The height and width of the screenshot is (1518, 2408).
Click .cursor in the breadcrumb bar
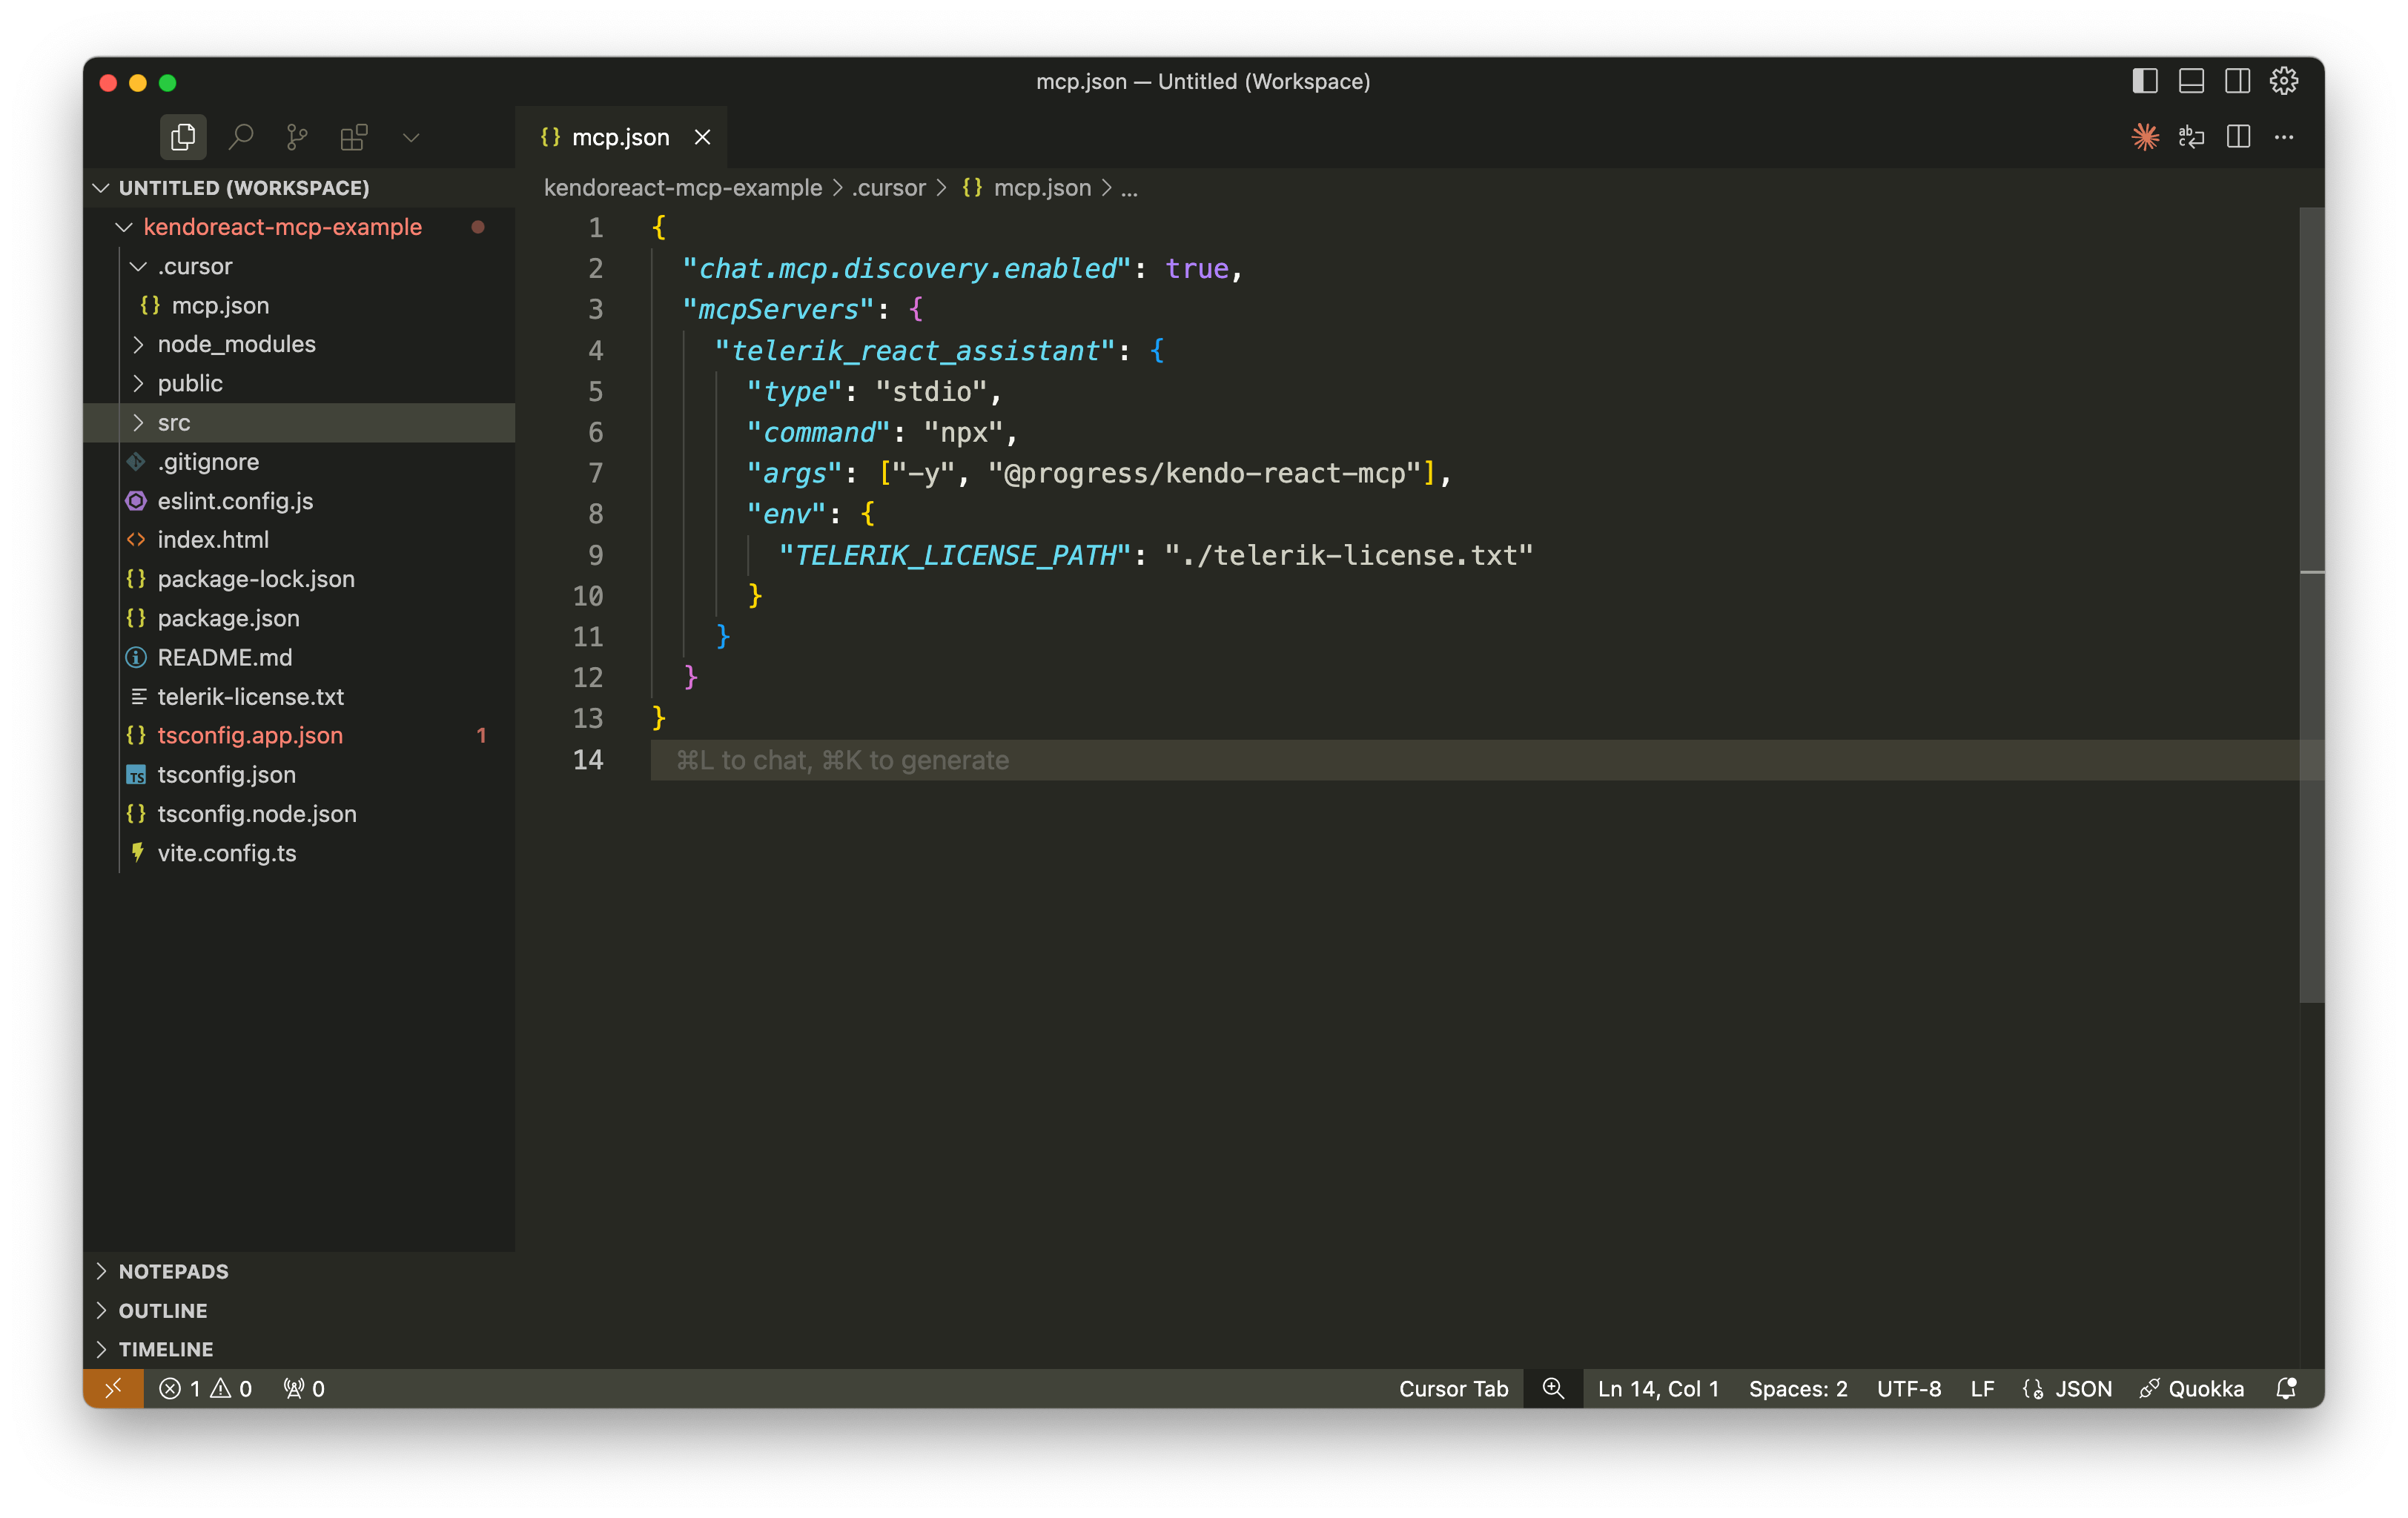pos(887,187)
